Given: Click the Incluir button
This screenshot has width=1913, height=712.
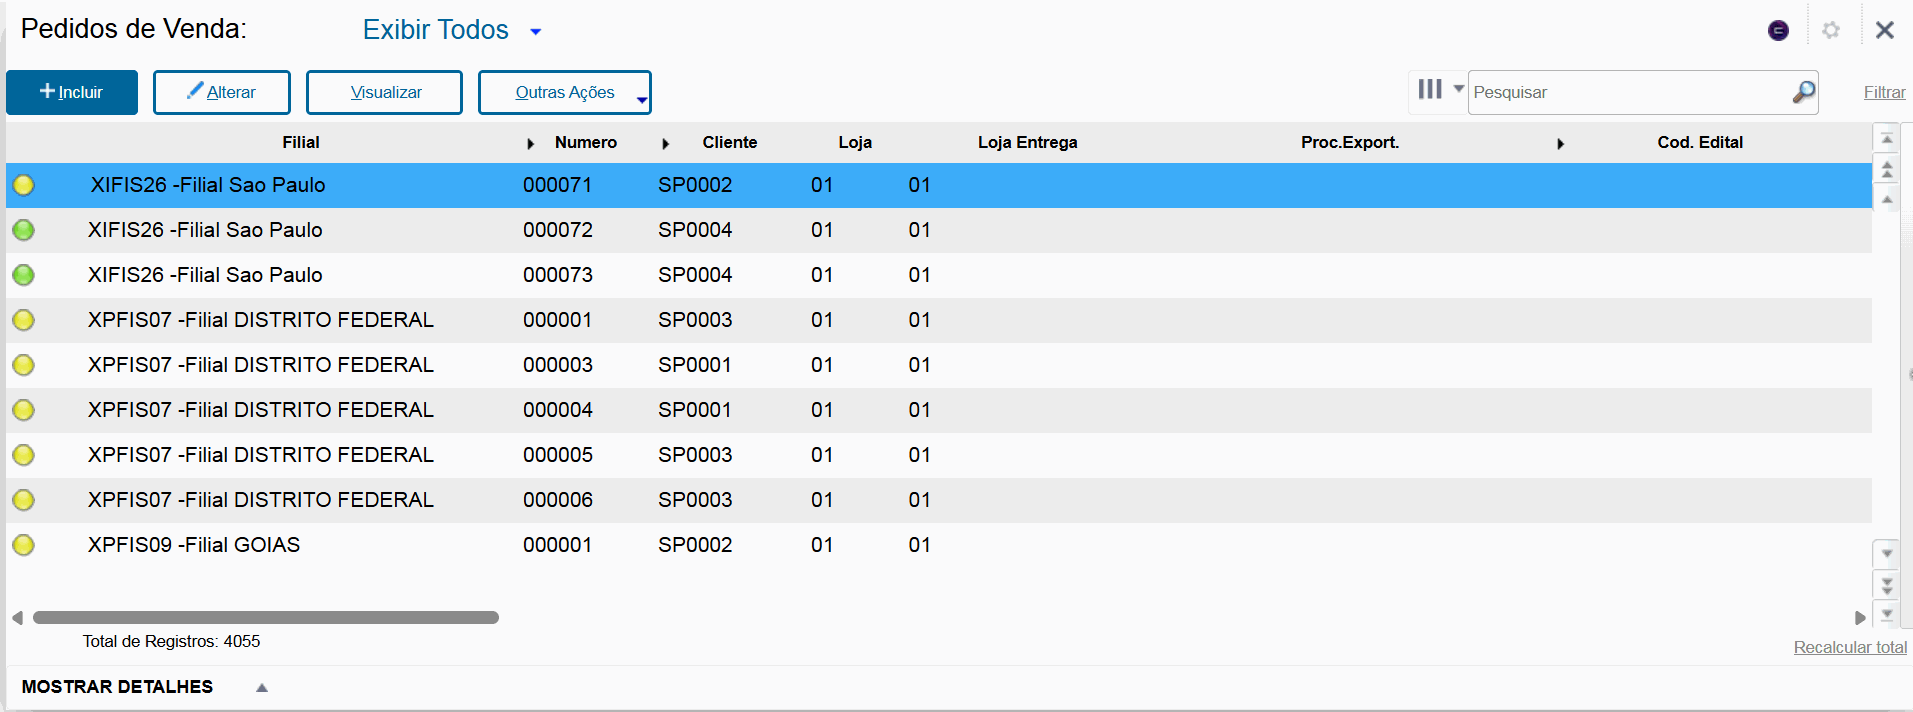Looking at the screenshot, I should pyautogui.click(x=72, y=92).
